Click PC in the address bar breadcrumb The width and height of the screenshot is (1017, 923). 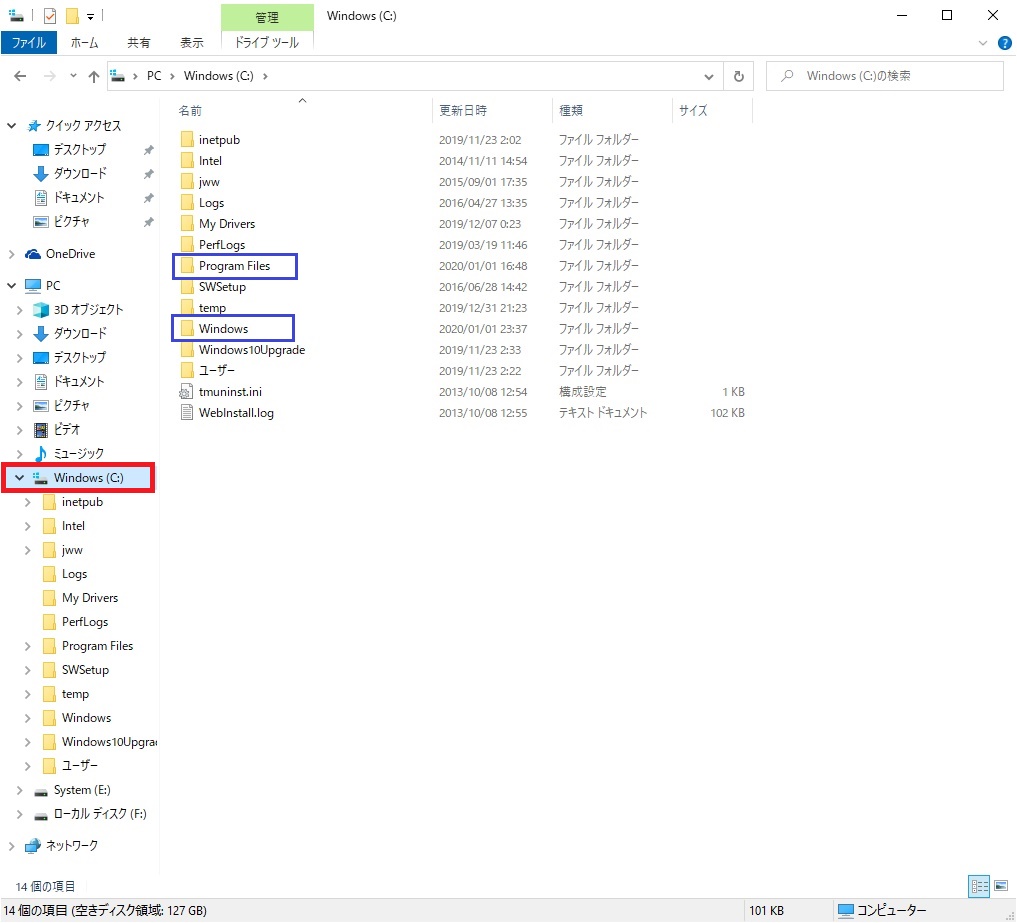154,76
